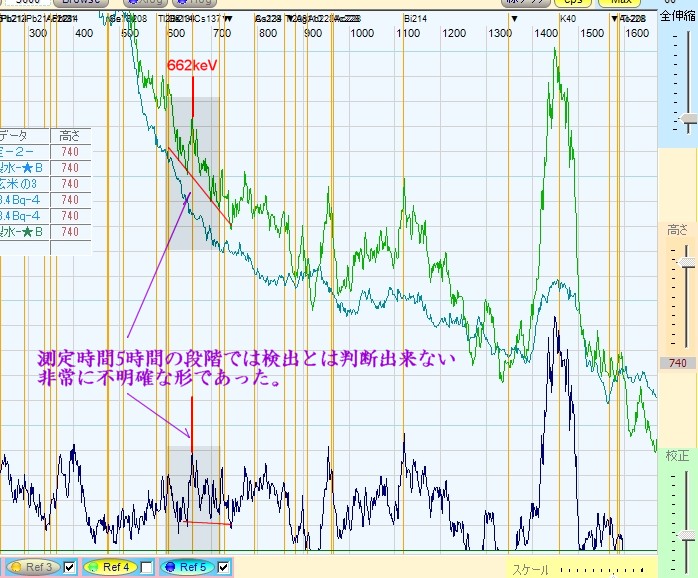This screenshot has width=698, height=578.
Task: Click the Bi214 isotope label
Action: tap(415, 19)
